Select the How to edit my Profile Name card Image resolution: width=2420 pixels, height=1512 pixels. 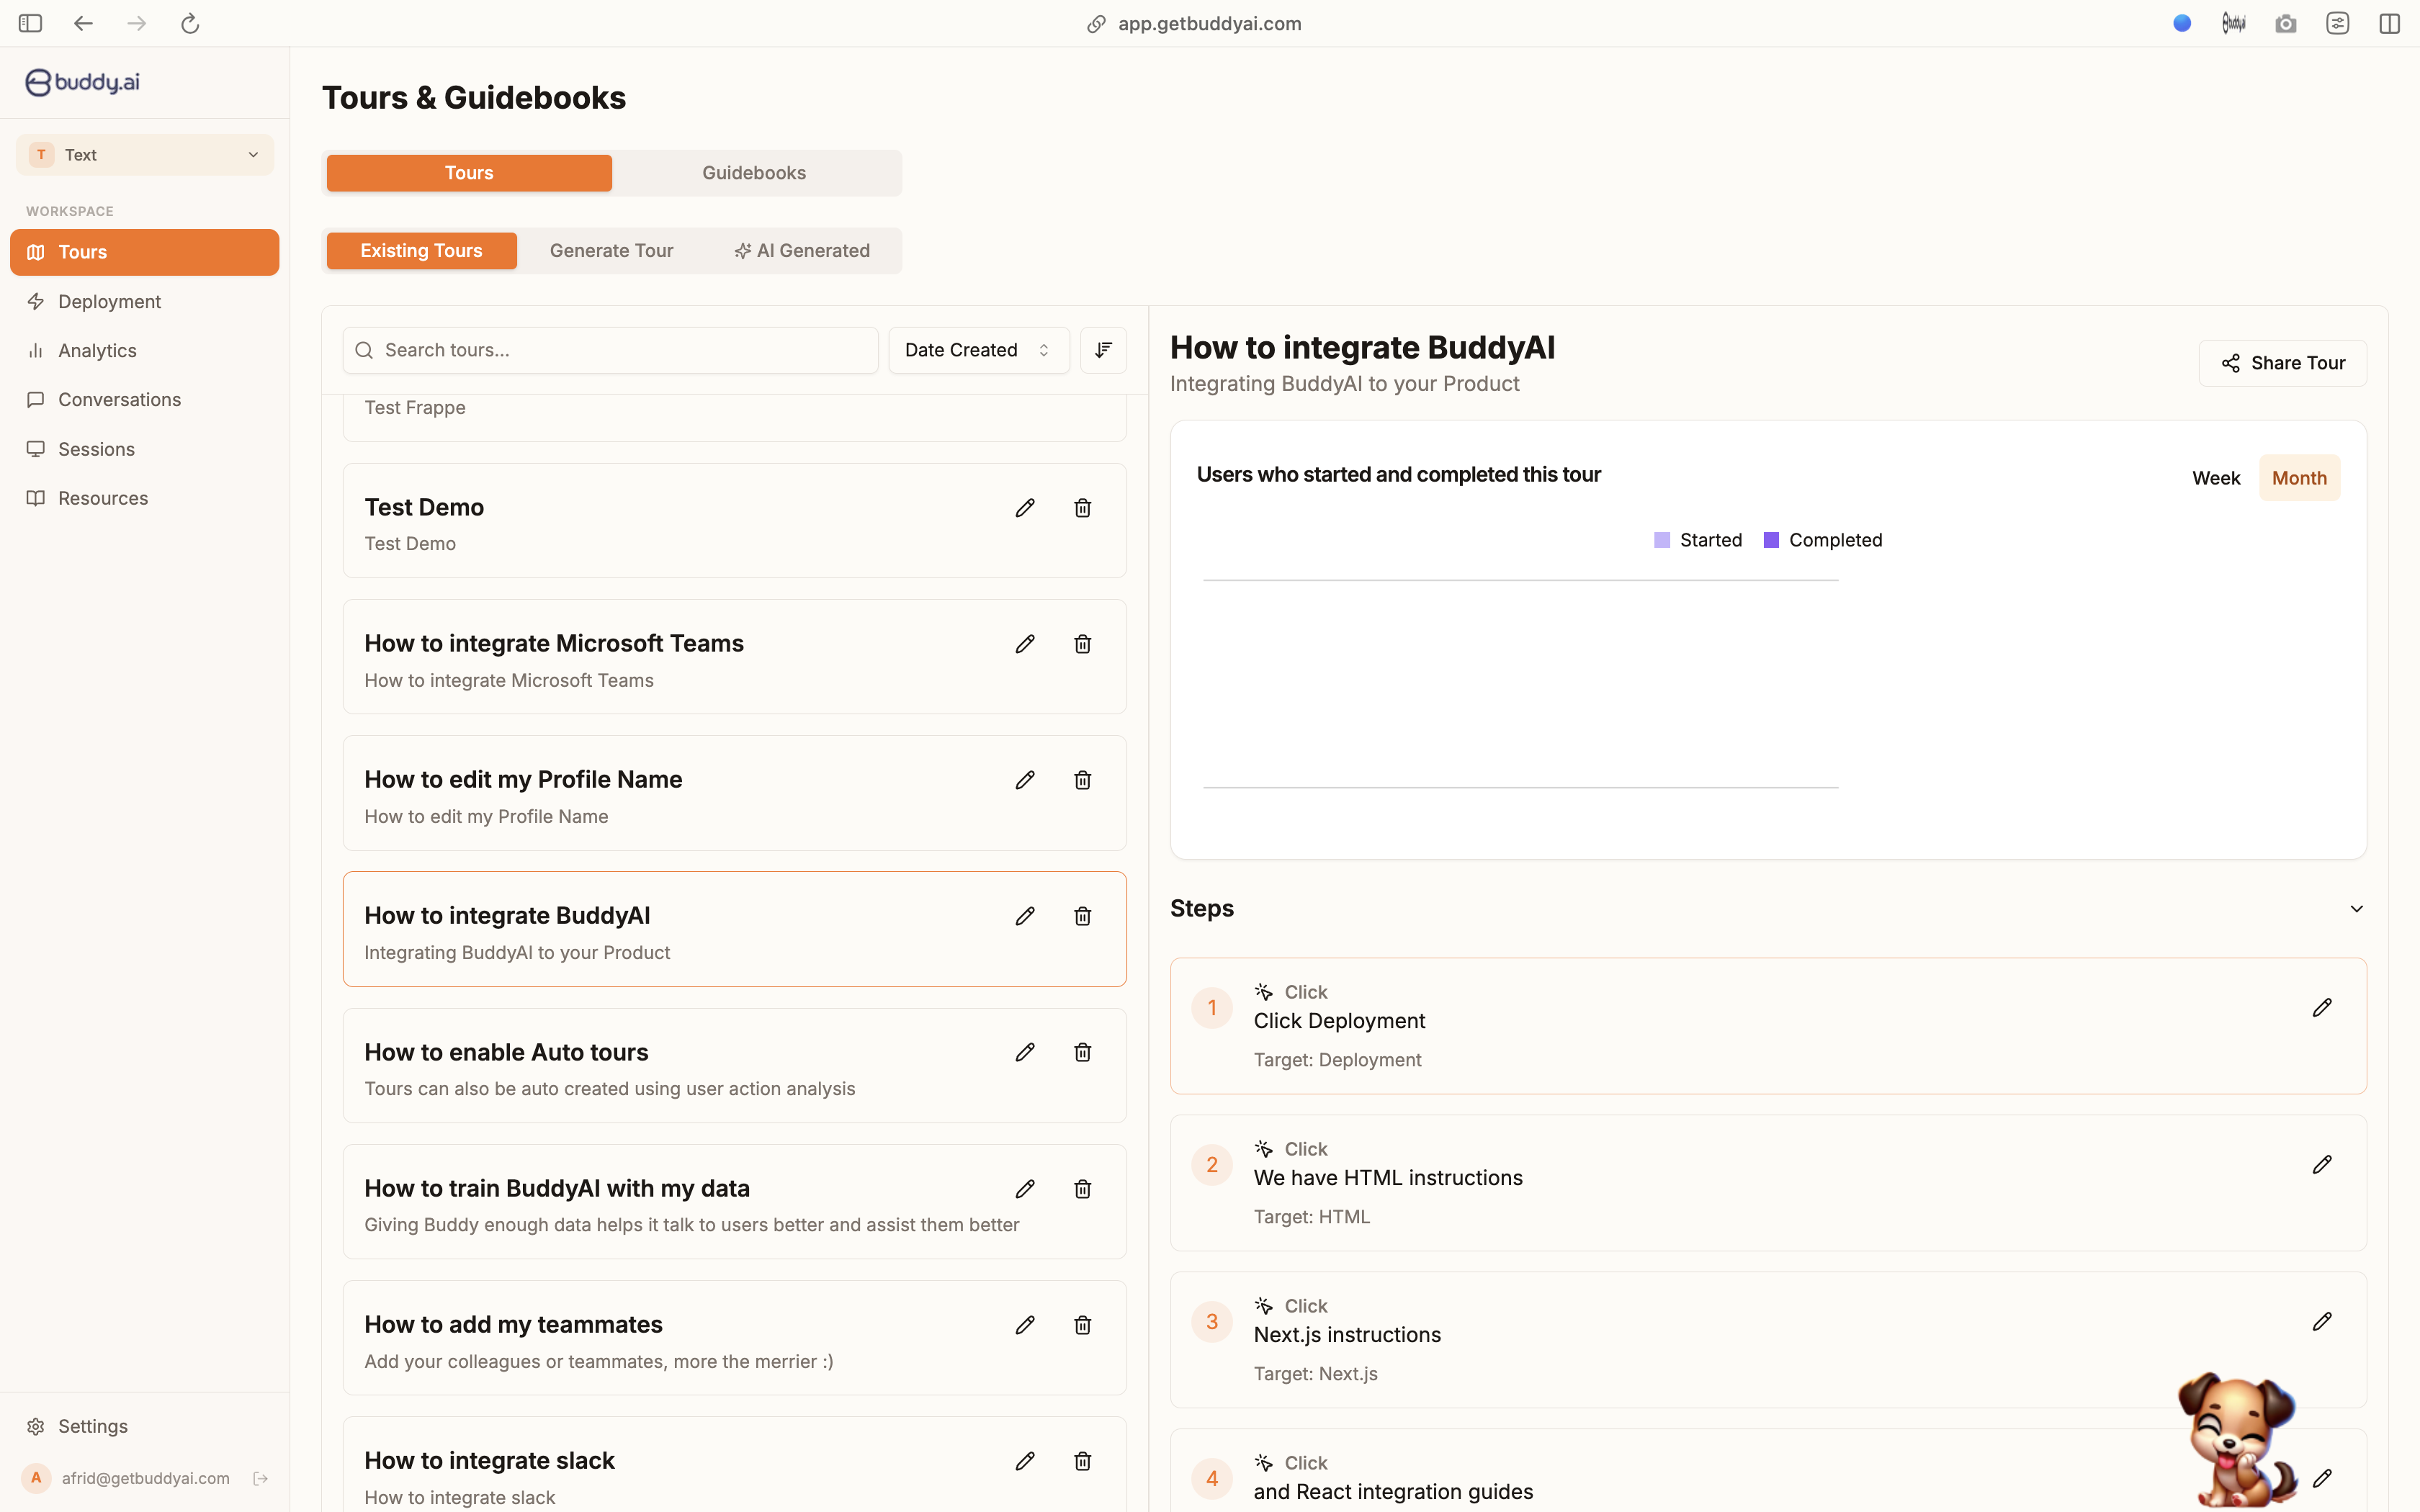734,793
